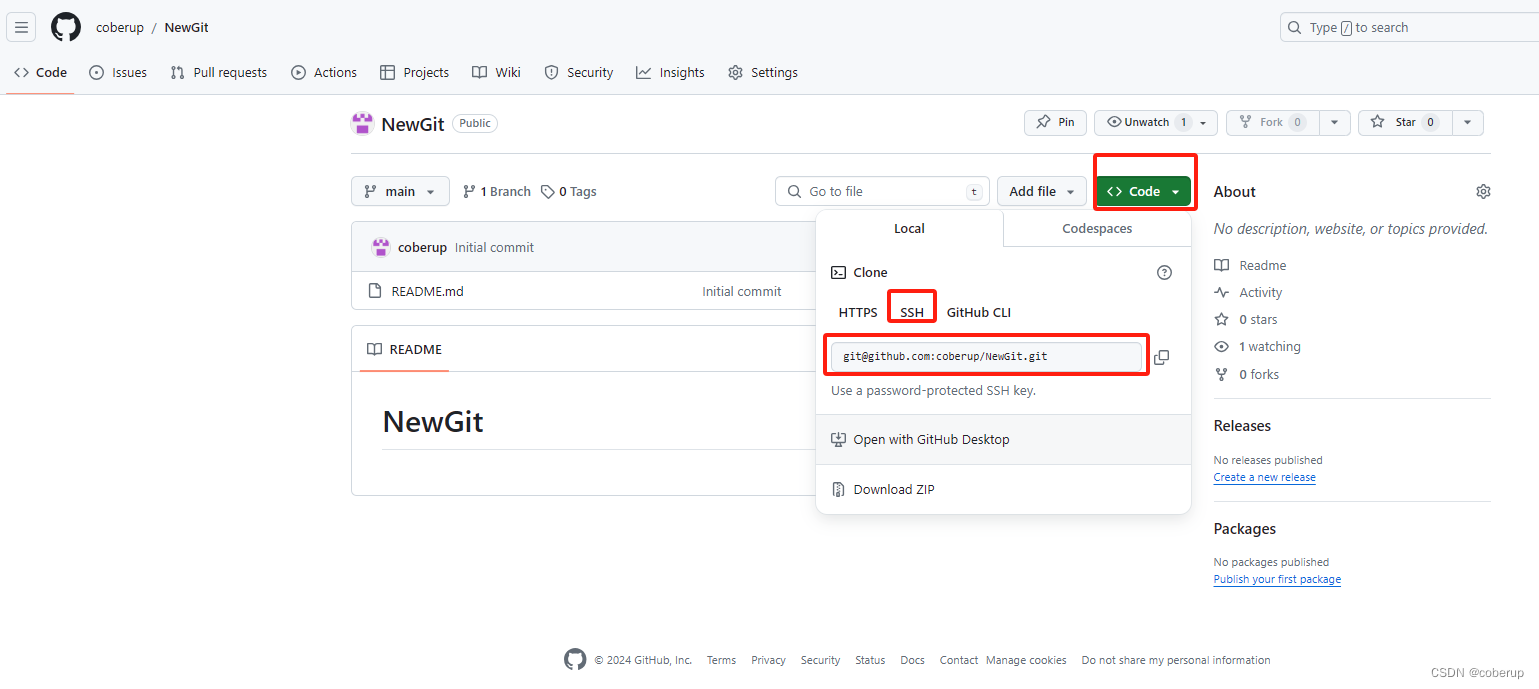
Task: Click the clone help question mark icon
Action: pyautogui.click(x=1164, y=272)
